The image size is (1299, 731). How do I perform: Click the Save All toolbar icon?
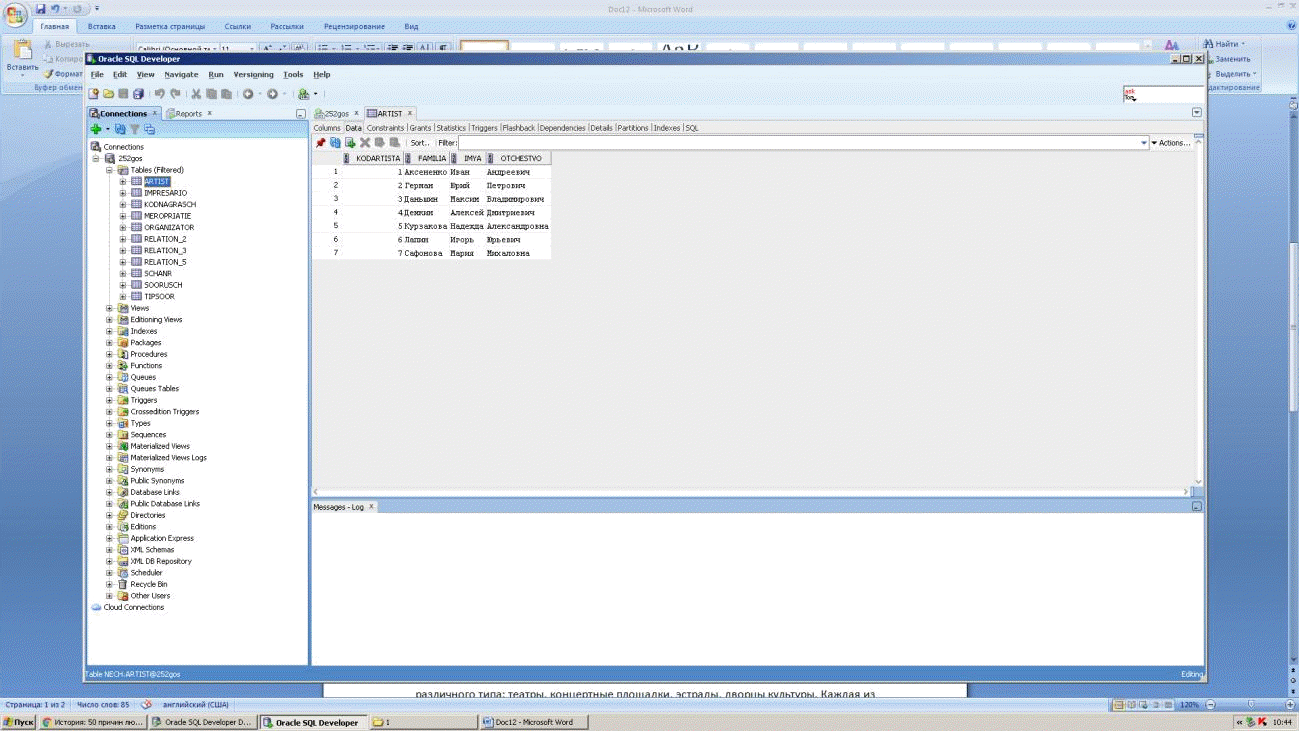point(138,94)
